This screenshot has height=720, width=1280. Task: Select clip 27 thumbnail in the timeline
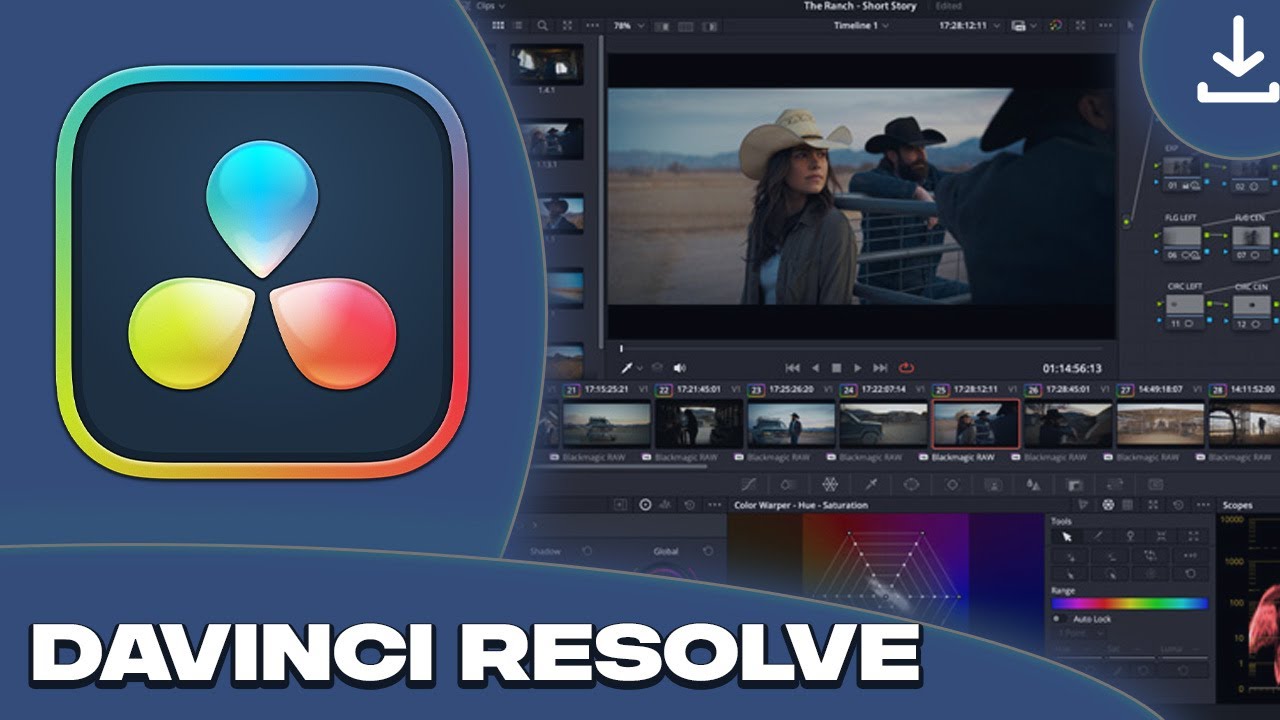[1160, 424]
